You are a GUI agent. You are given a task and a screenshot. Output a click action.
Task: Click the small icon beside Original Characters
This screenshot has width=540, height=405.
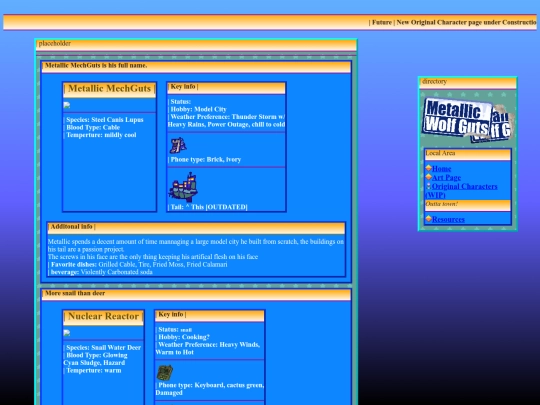pos(428,186)
